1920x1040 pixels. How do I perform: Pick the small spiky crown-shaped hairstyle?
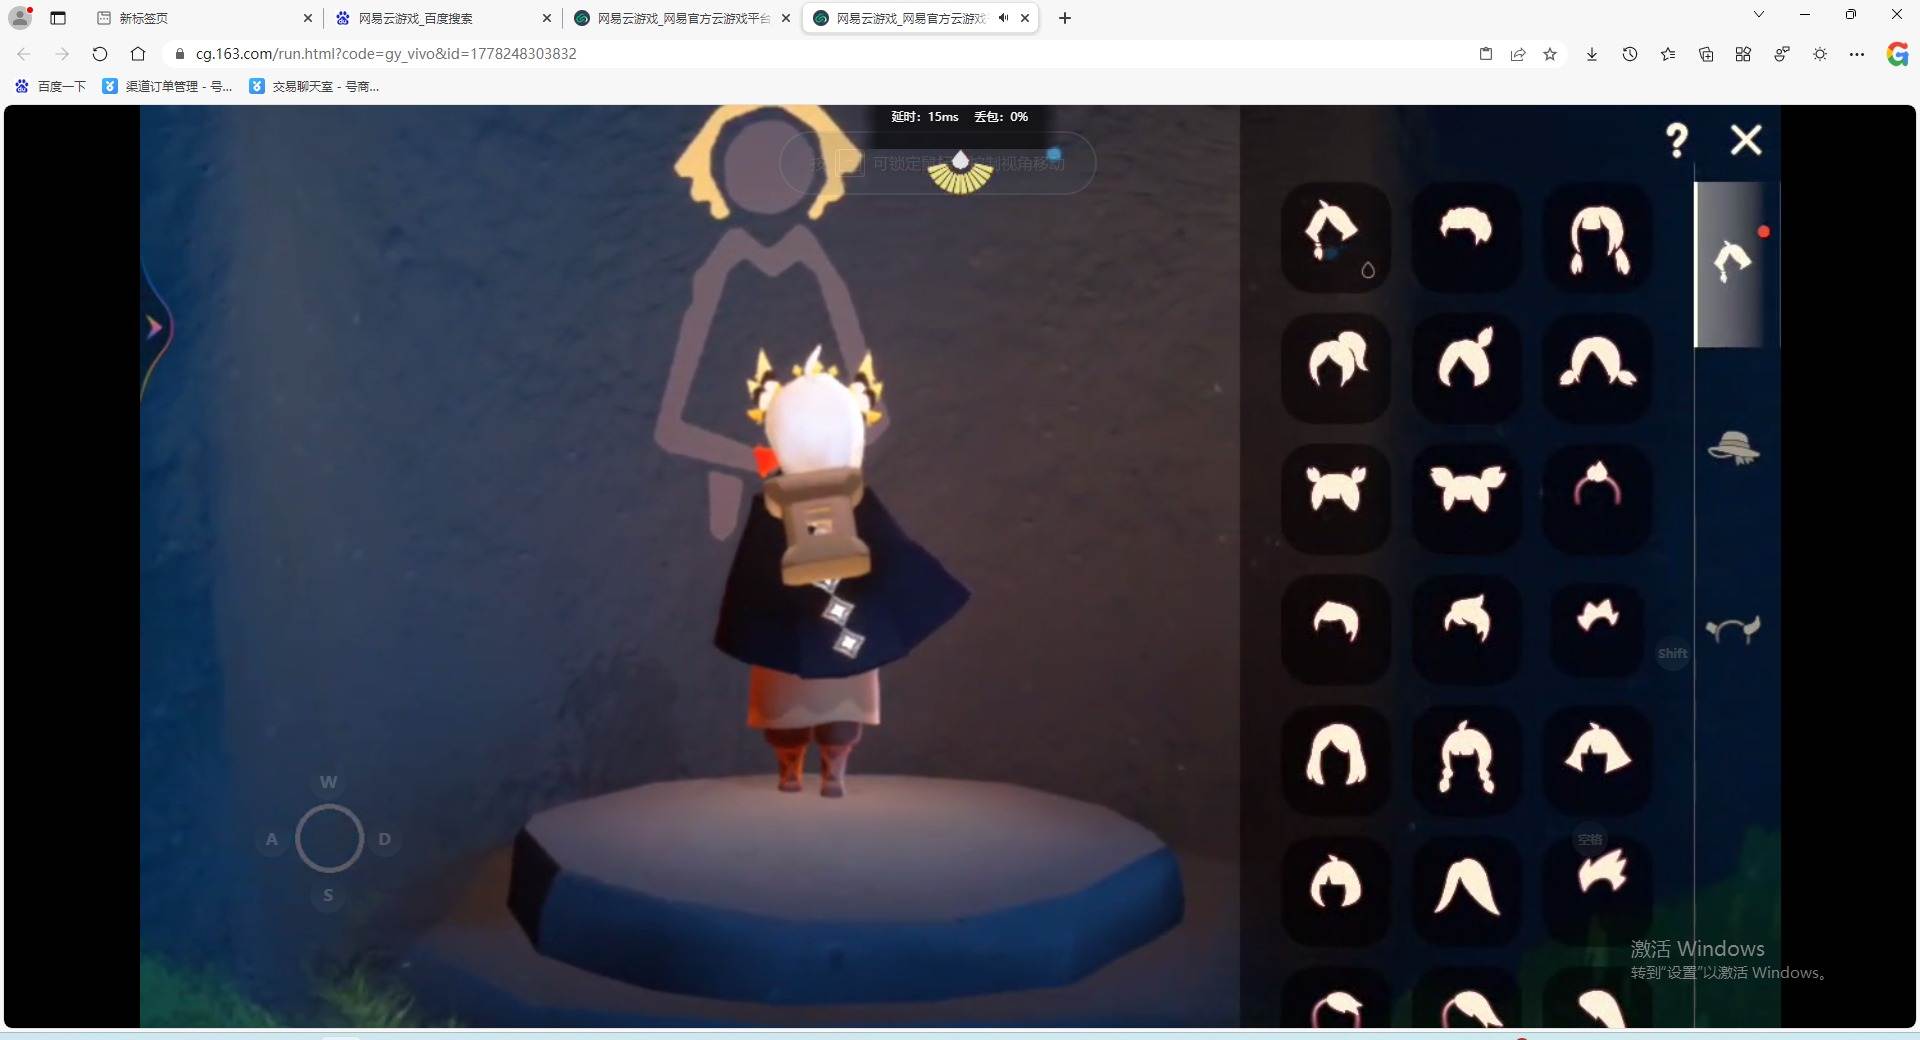tap(1598, 629)
